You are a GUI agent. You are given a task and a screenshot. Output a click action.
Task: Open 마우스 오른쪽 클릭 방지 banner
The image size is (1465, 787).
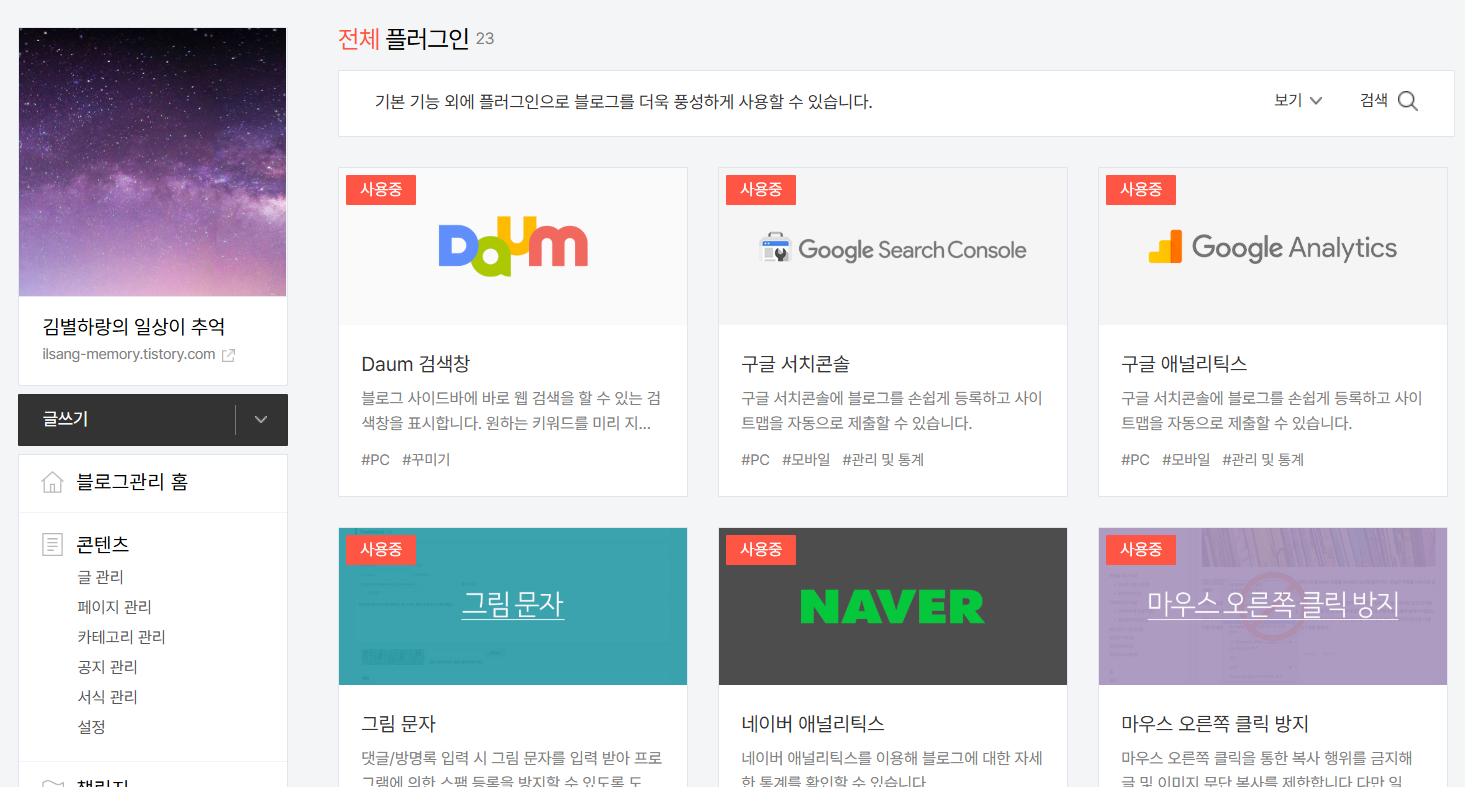(1273, 606)
